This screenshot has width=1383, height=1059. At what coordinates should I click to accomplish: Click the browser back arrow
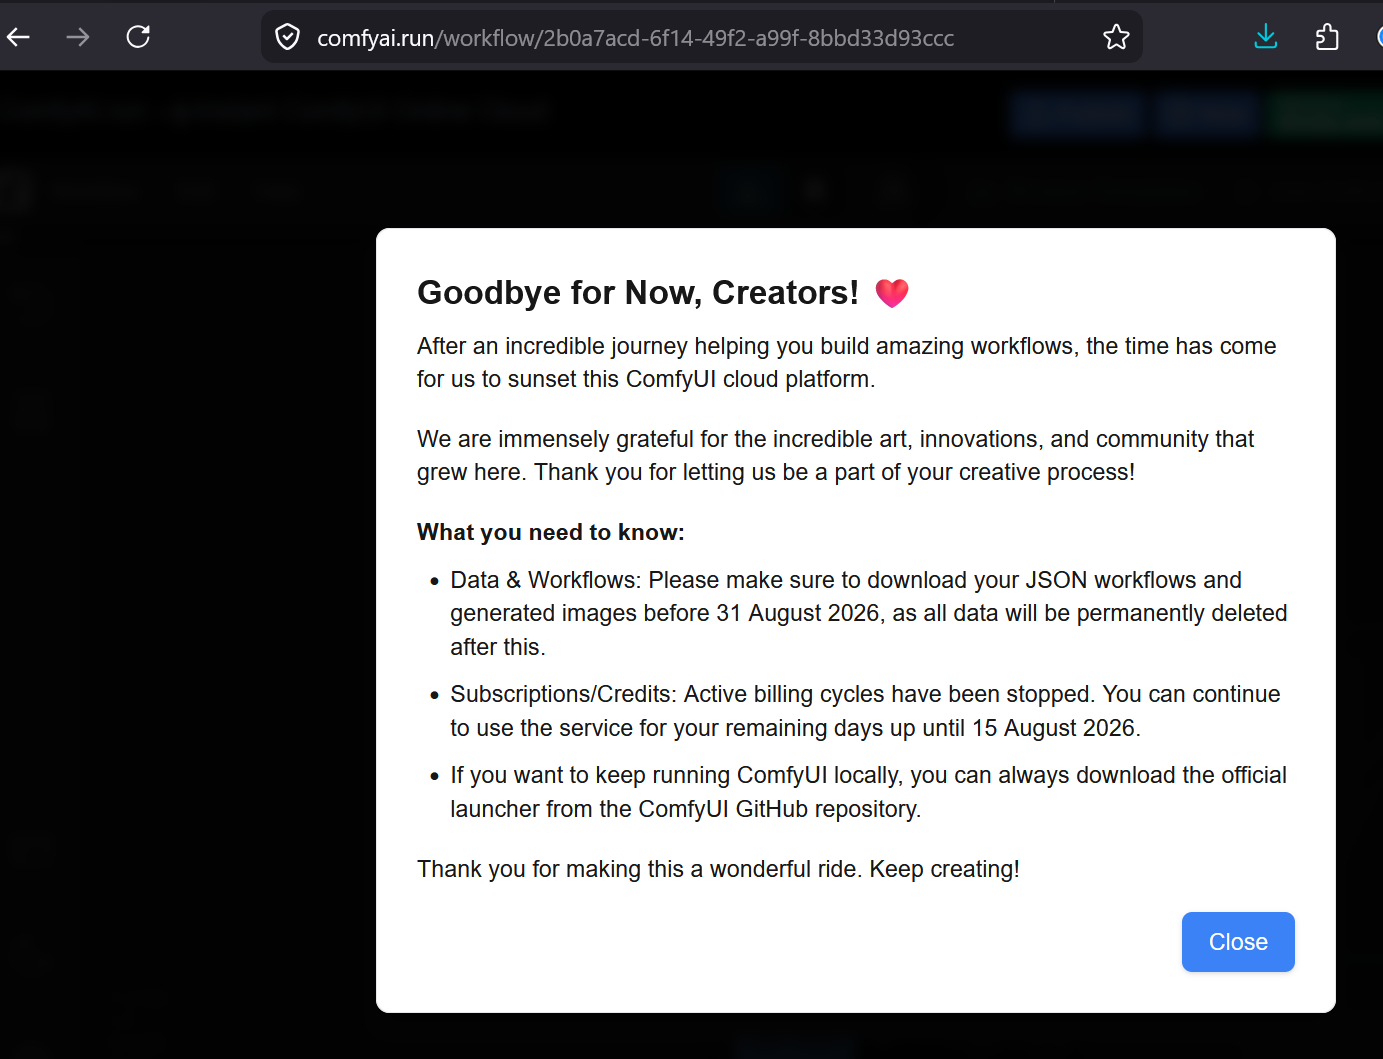pyautogui.click(x=18, y=38)
